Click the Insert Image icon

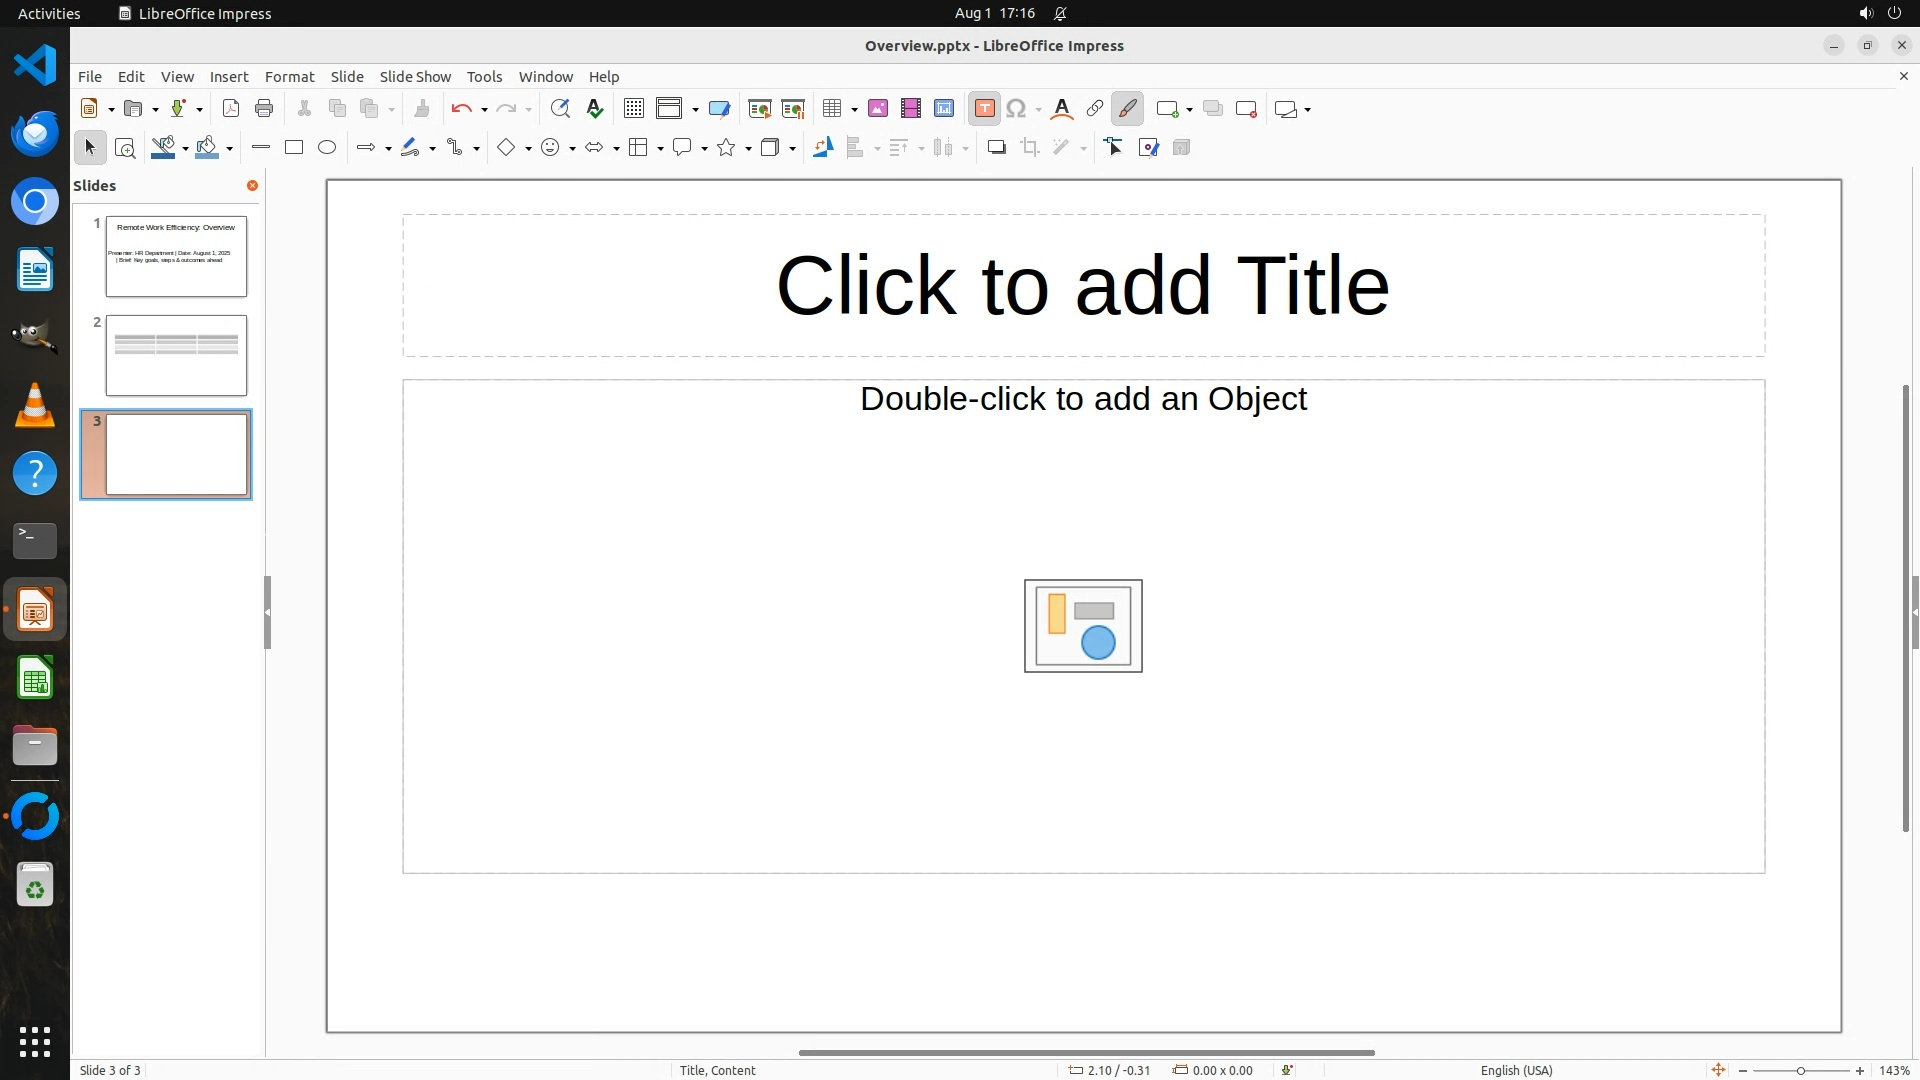[878, 109]
